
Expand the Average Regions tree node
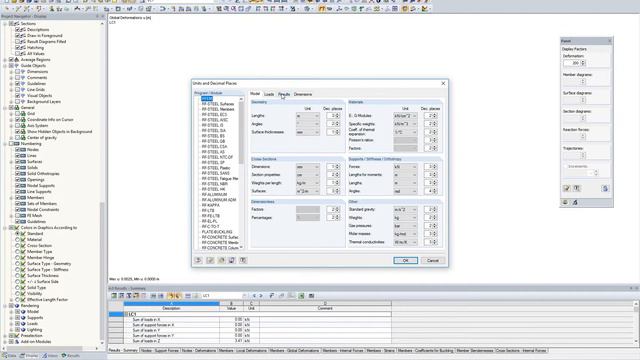coord(5,60)
